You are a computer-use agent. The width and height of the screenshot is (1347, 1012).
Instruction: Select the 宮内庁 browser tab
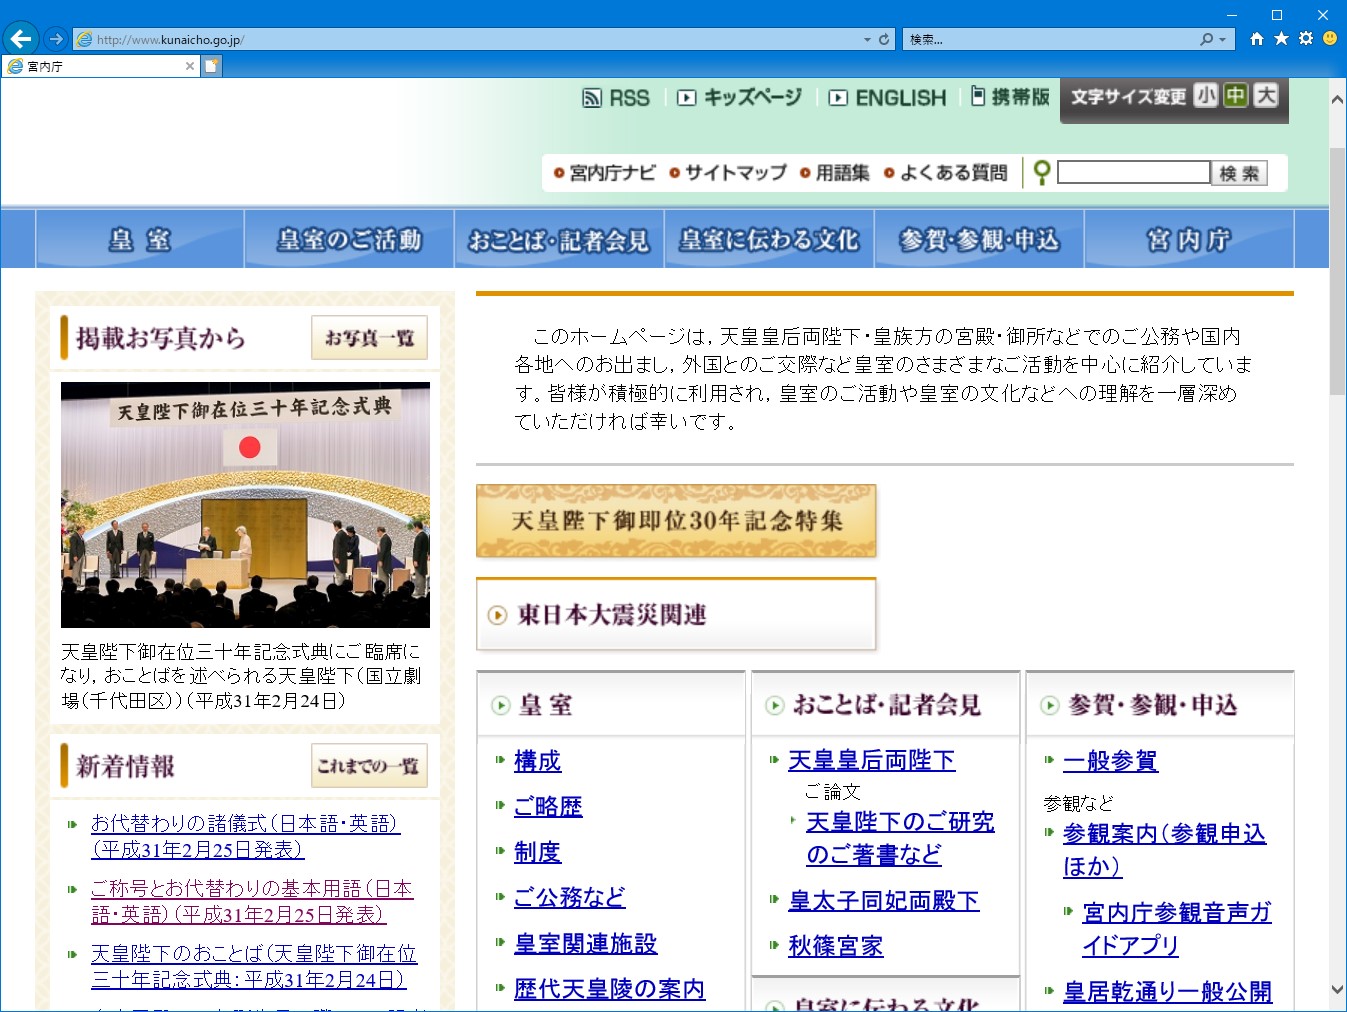tap(100, 66)
